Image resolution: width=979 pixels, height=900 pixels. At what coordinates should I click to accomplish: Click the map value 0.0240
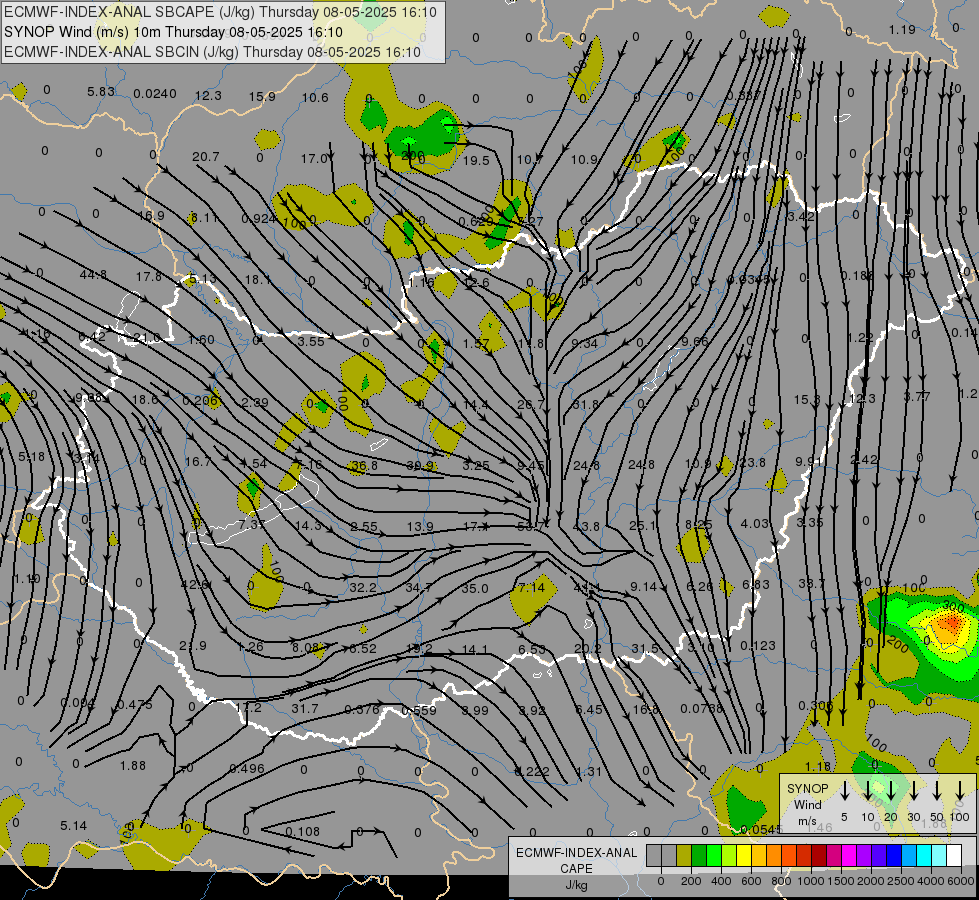(155, 94)
